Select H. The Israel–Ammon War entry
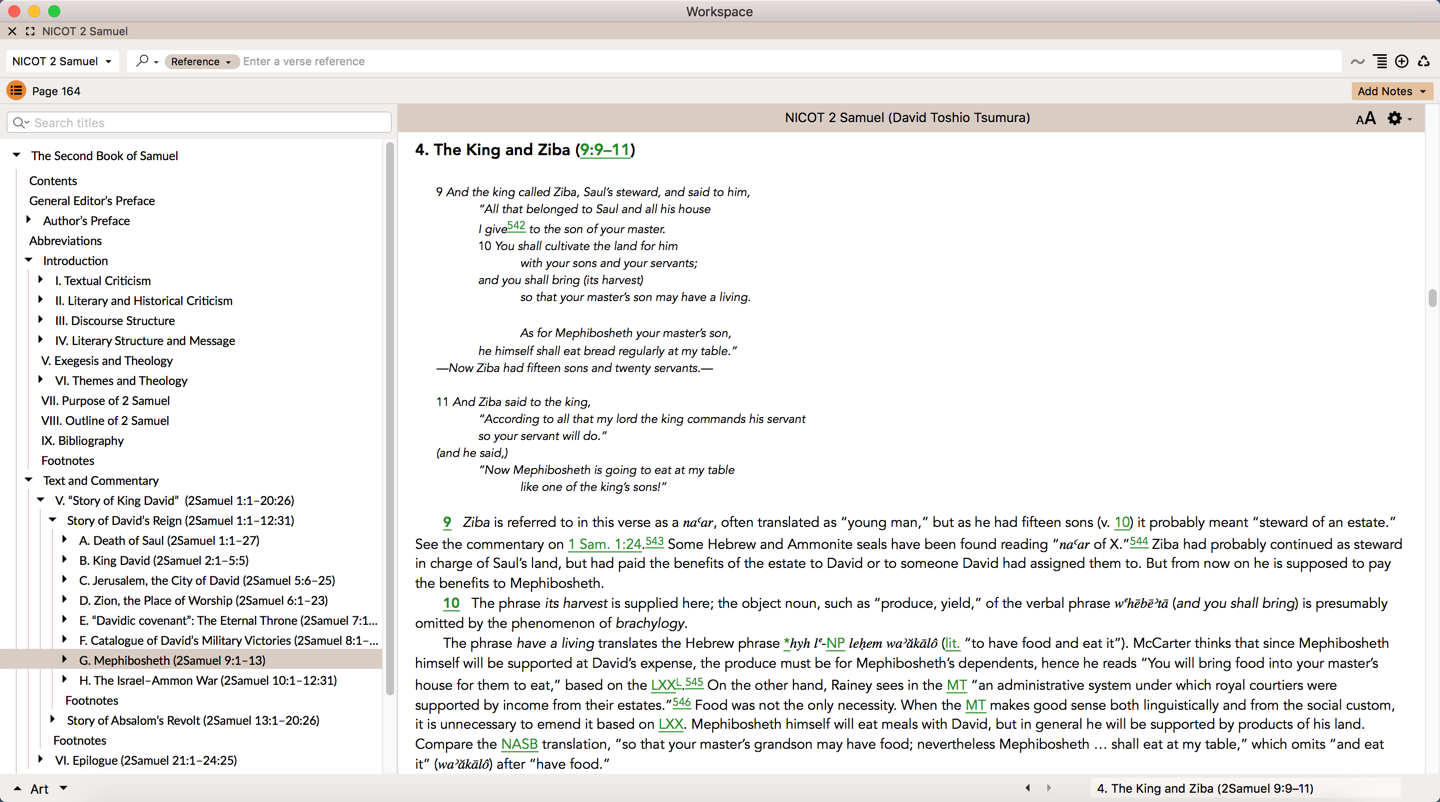This screenshot has width=1440, height=802. (x=208, y=681)
